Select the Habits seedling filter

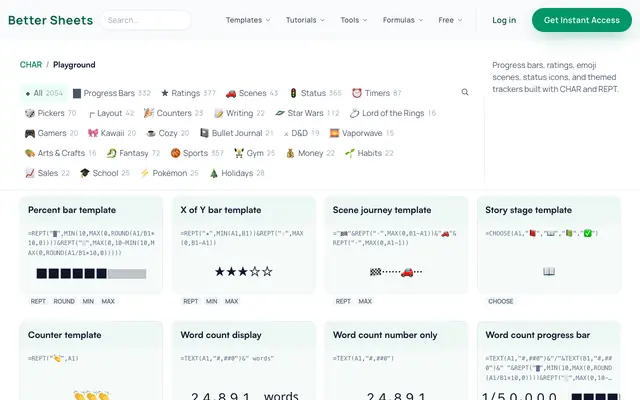(x=369, y=153)
